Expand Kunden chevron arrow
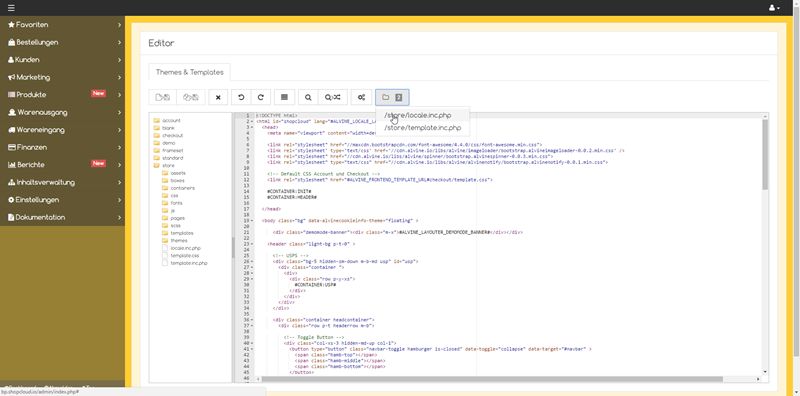This screenshot has width=800, height=396. pos(119,60)
